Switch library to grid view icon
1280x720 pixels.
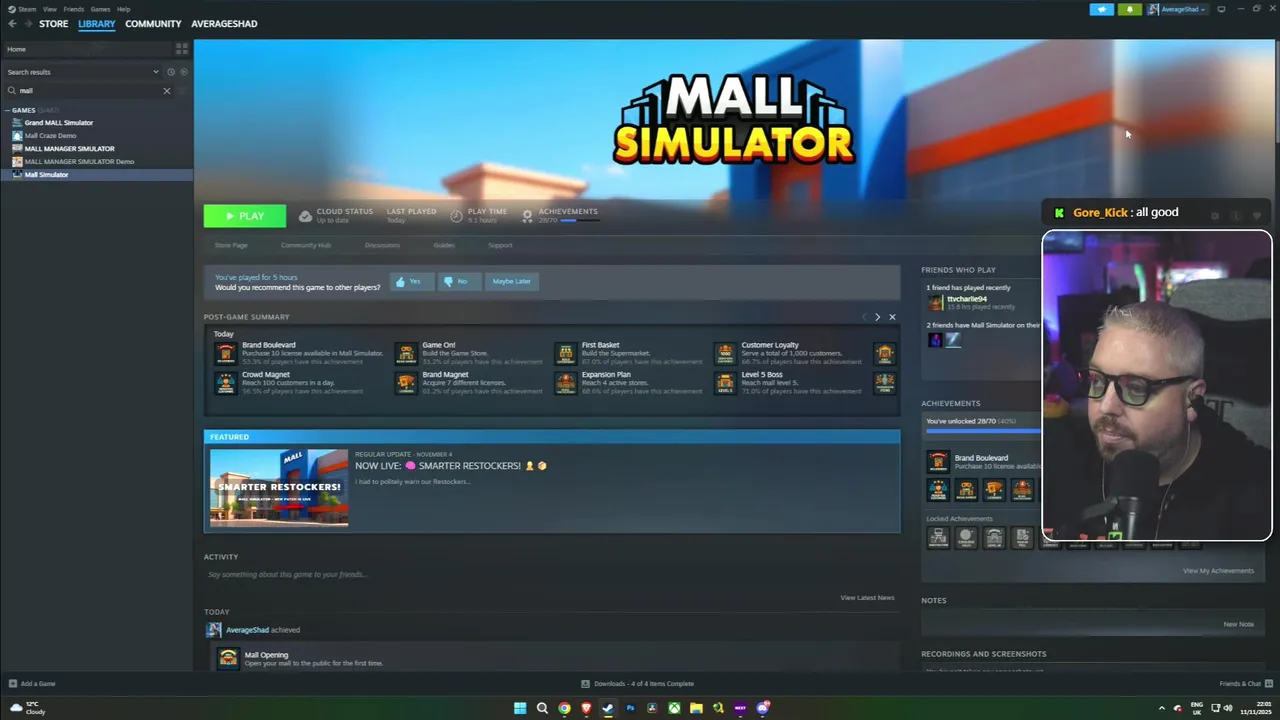coord(182,48)
